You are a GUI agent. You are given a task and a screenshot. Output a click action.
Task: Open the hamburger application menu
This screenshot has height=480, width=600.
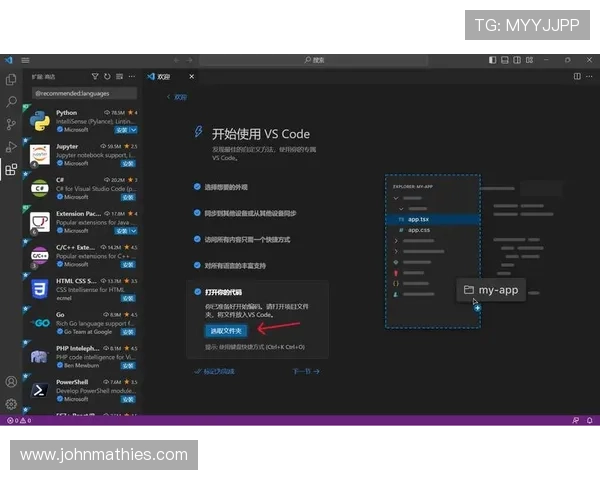[x=25, y=60]
